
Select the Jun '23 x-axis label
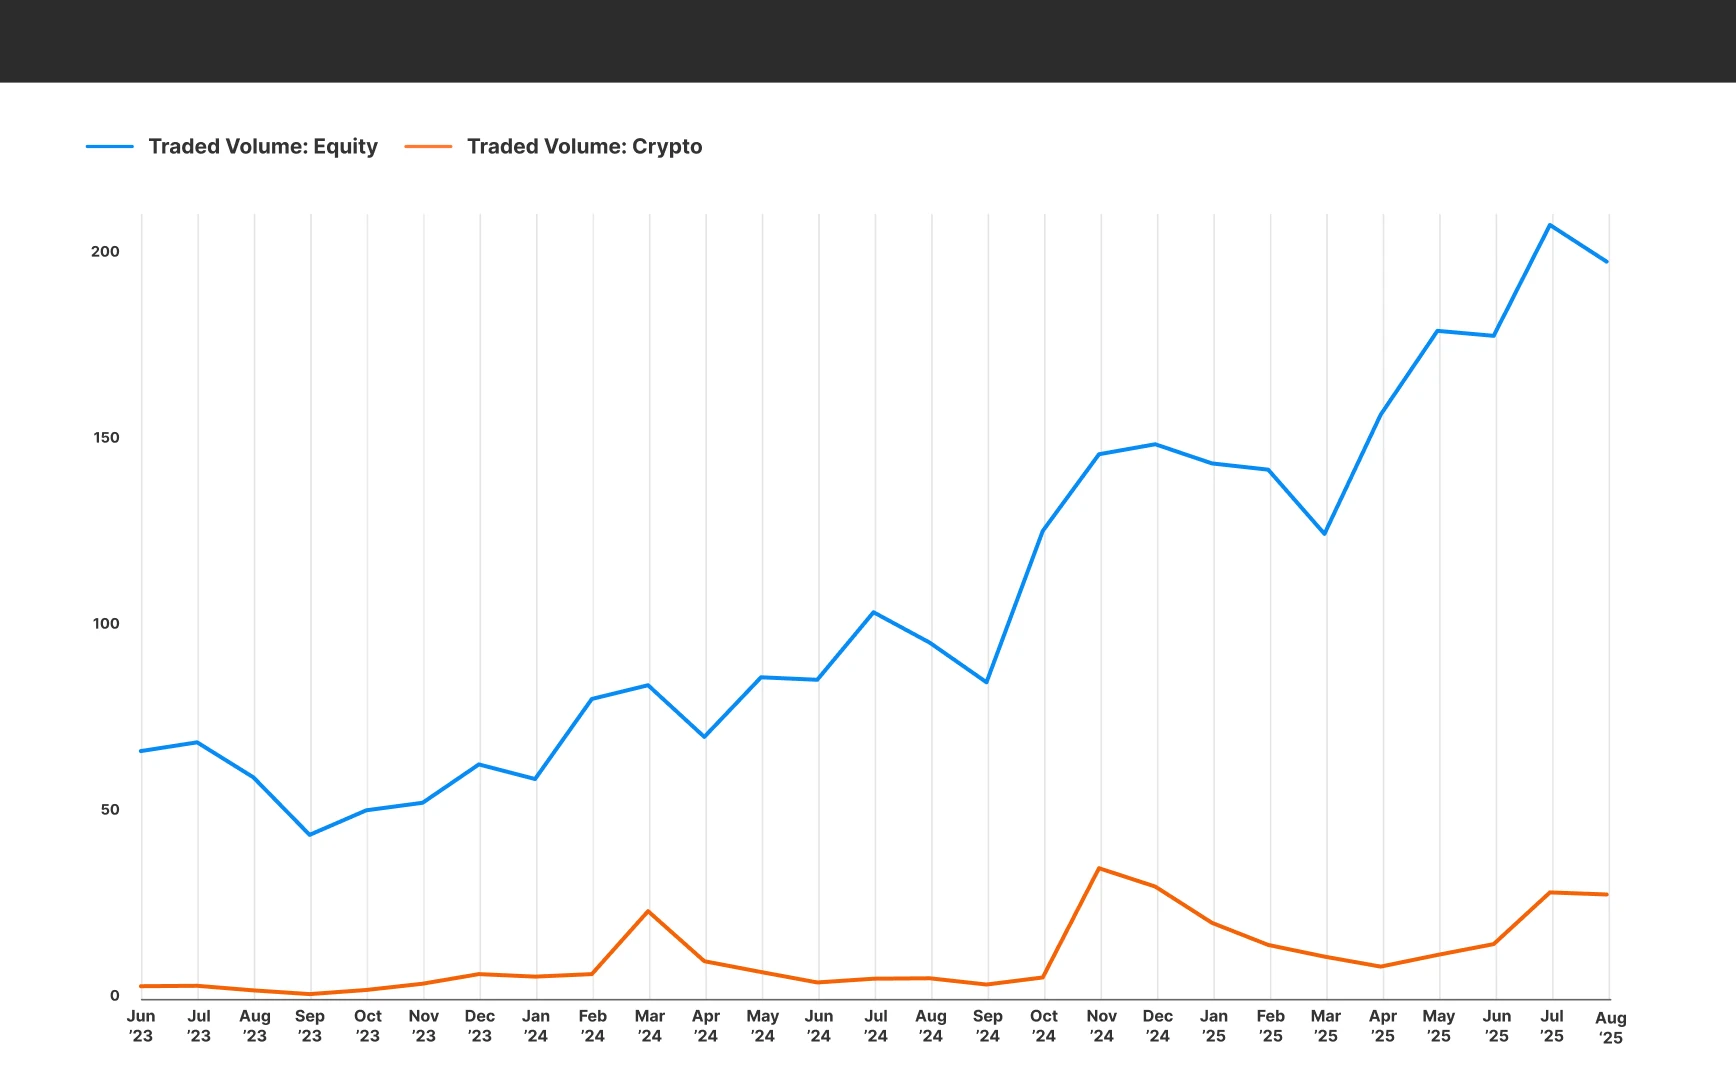pos(141,1026)
